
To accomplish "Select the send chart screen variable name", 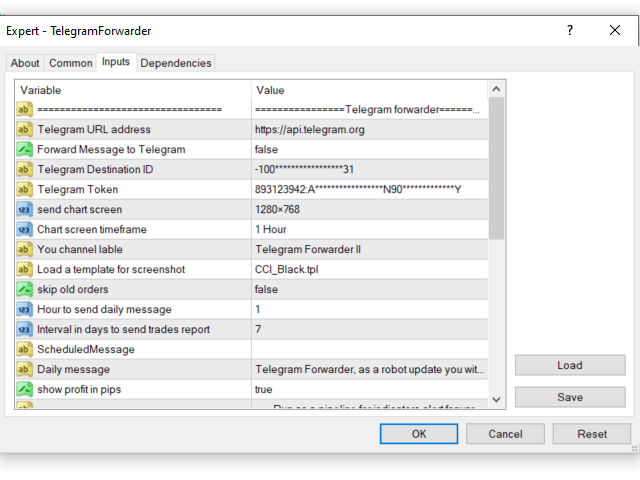I will click(80, 210).
